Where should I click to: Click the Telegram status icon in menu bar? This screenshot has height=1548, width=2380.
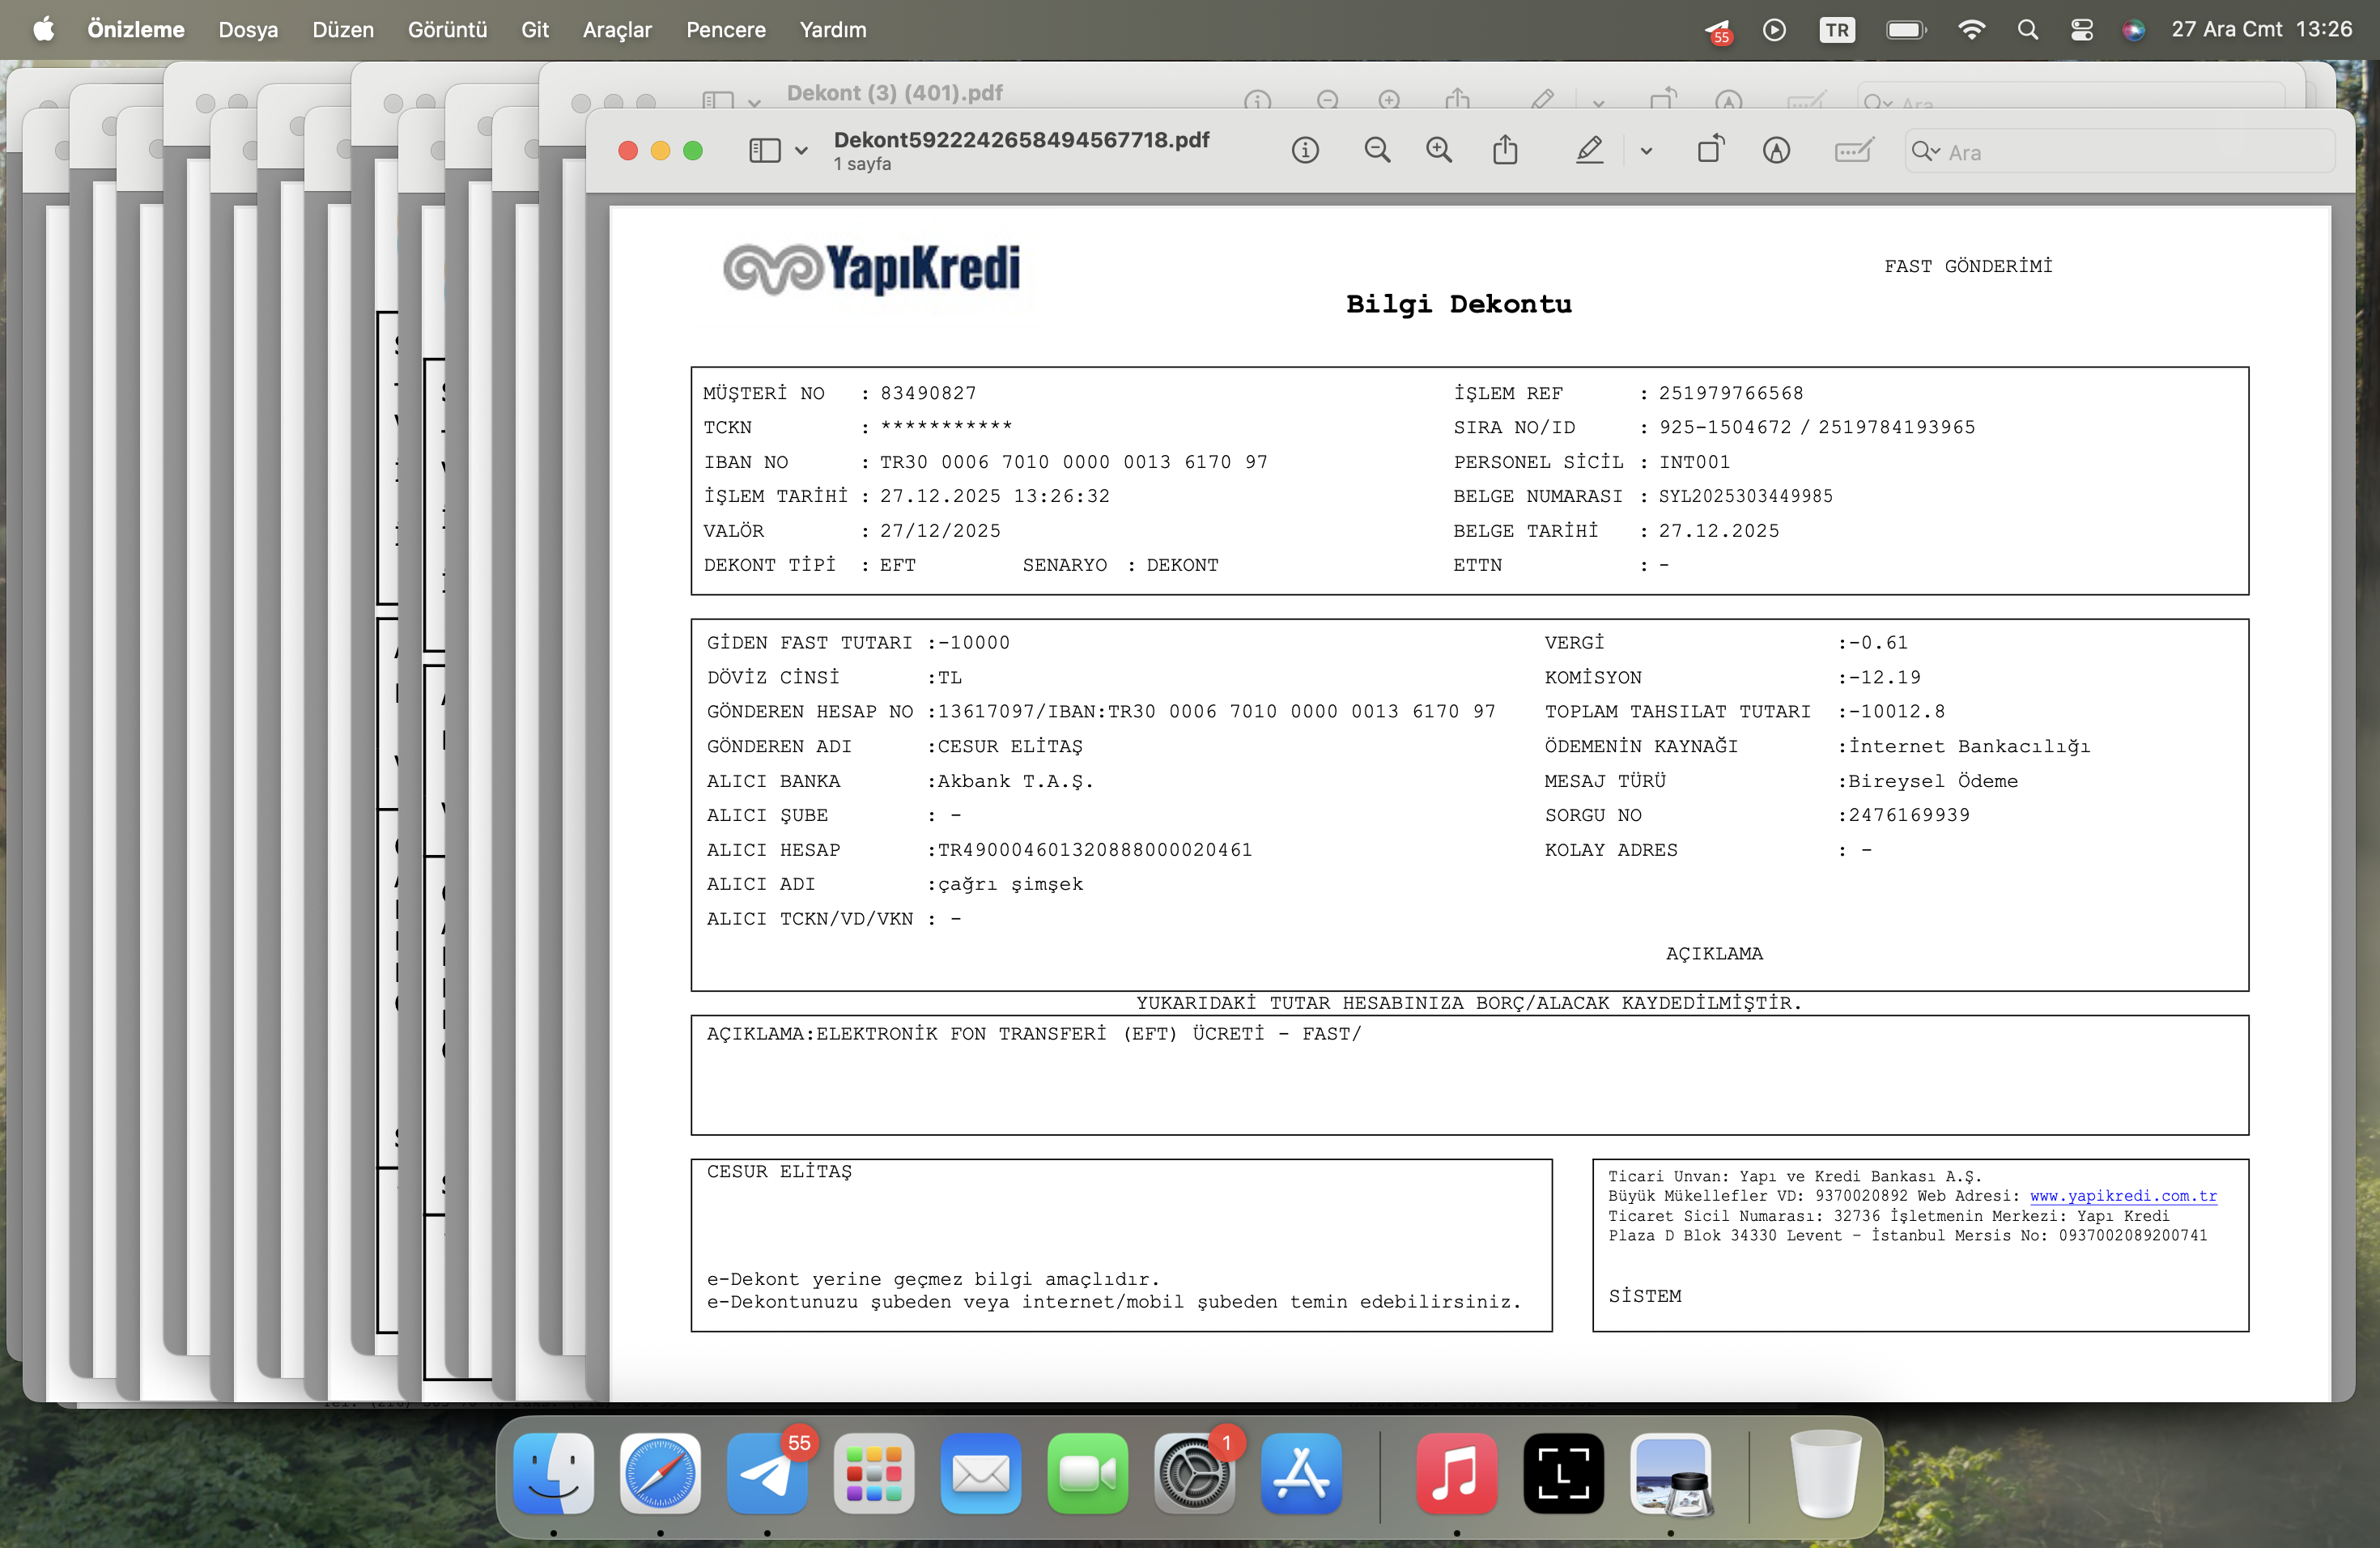(1717, 32)
